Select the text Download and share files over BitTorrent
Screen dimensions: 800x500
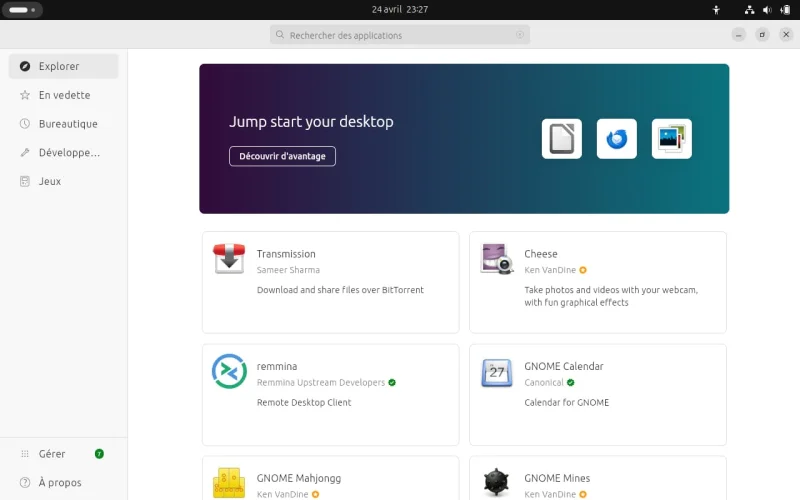[340, 290]
